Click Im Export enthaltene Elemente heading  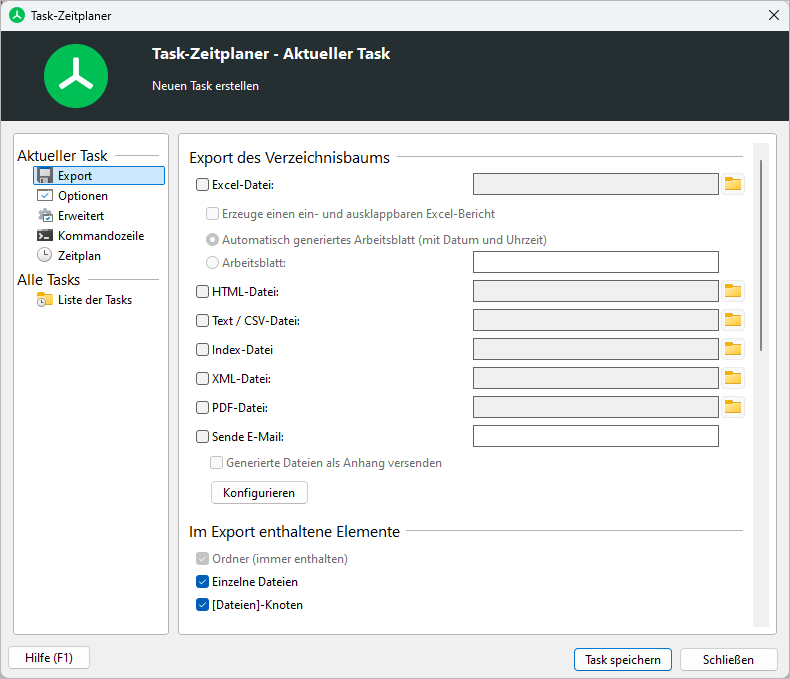point(294,531)
